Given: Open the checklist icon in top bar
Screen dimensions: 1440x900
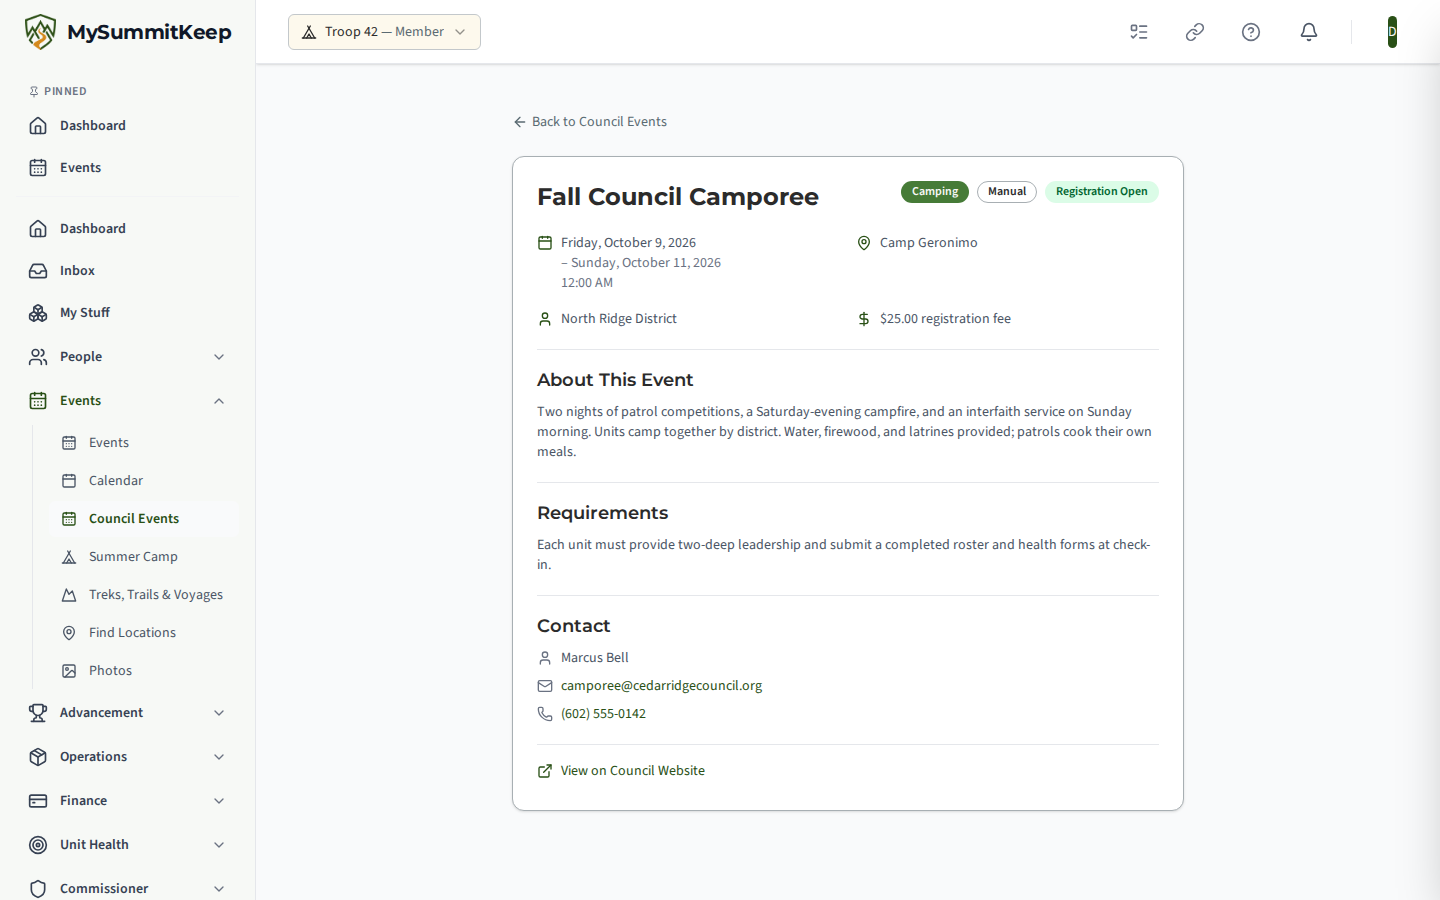Looking at the screenshot, I should 1139,32.
